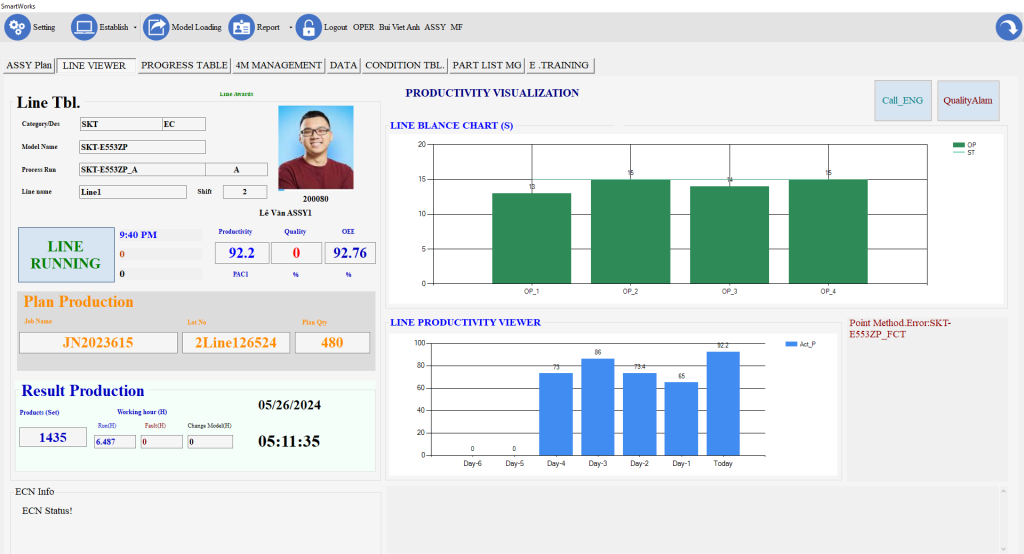Click the Quality value 0
Viewport: 1024px width, 554px height.
296,253
